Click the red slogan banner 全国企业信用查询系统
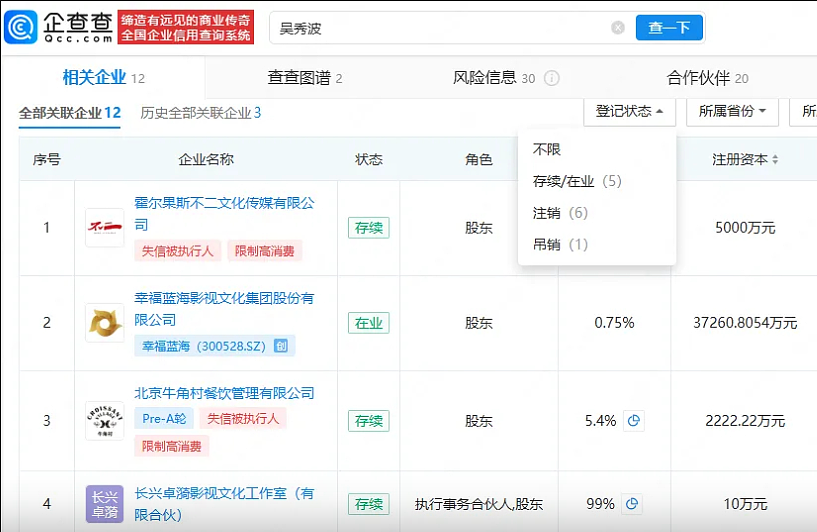817x532 pixels. (185, 27)
